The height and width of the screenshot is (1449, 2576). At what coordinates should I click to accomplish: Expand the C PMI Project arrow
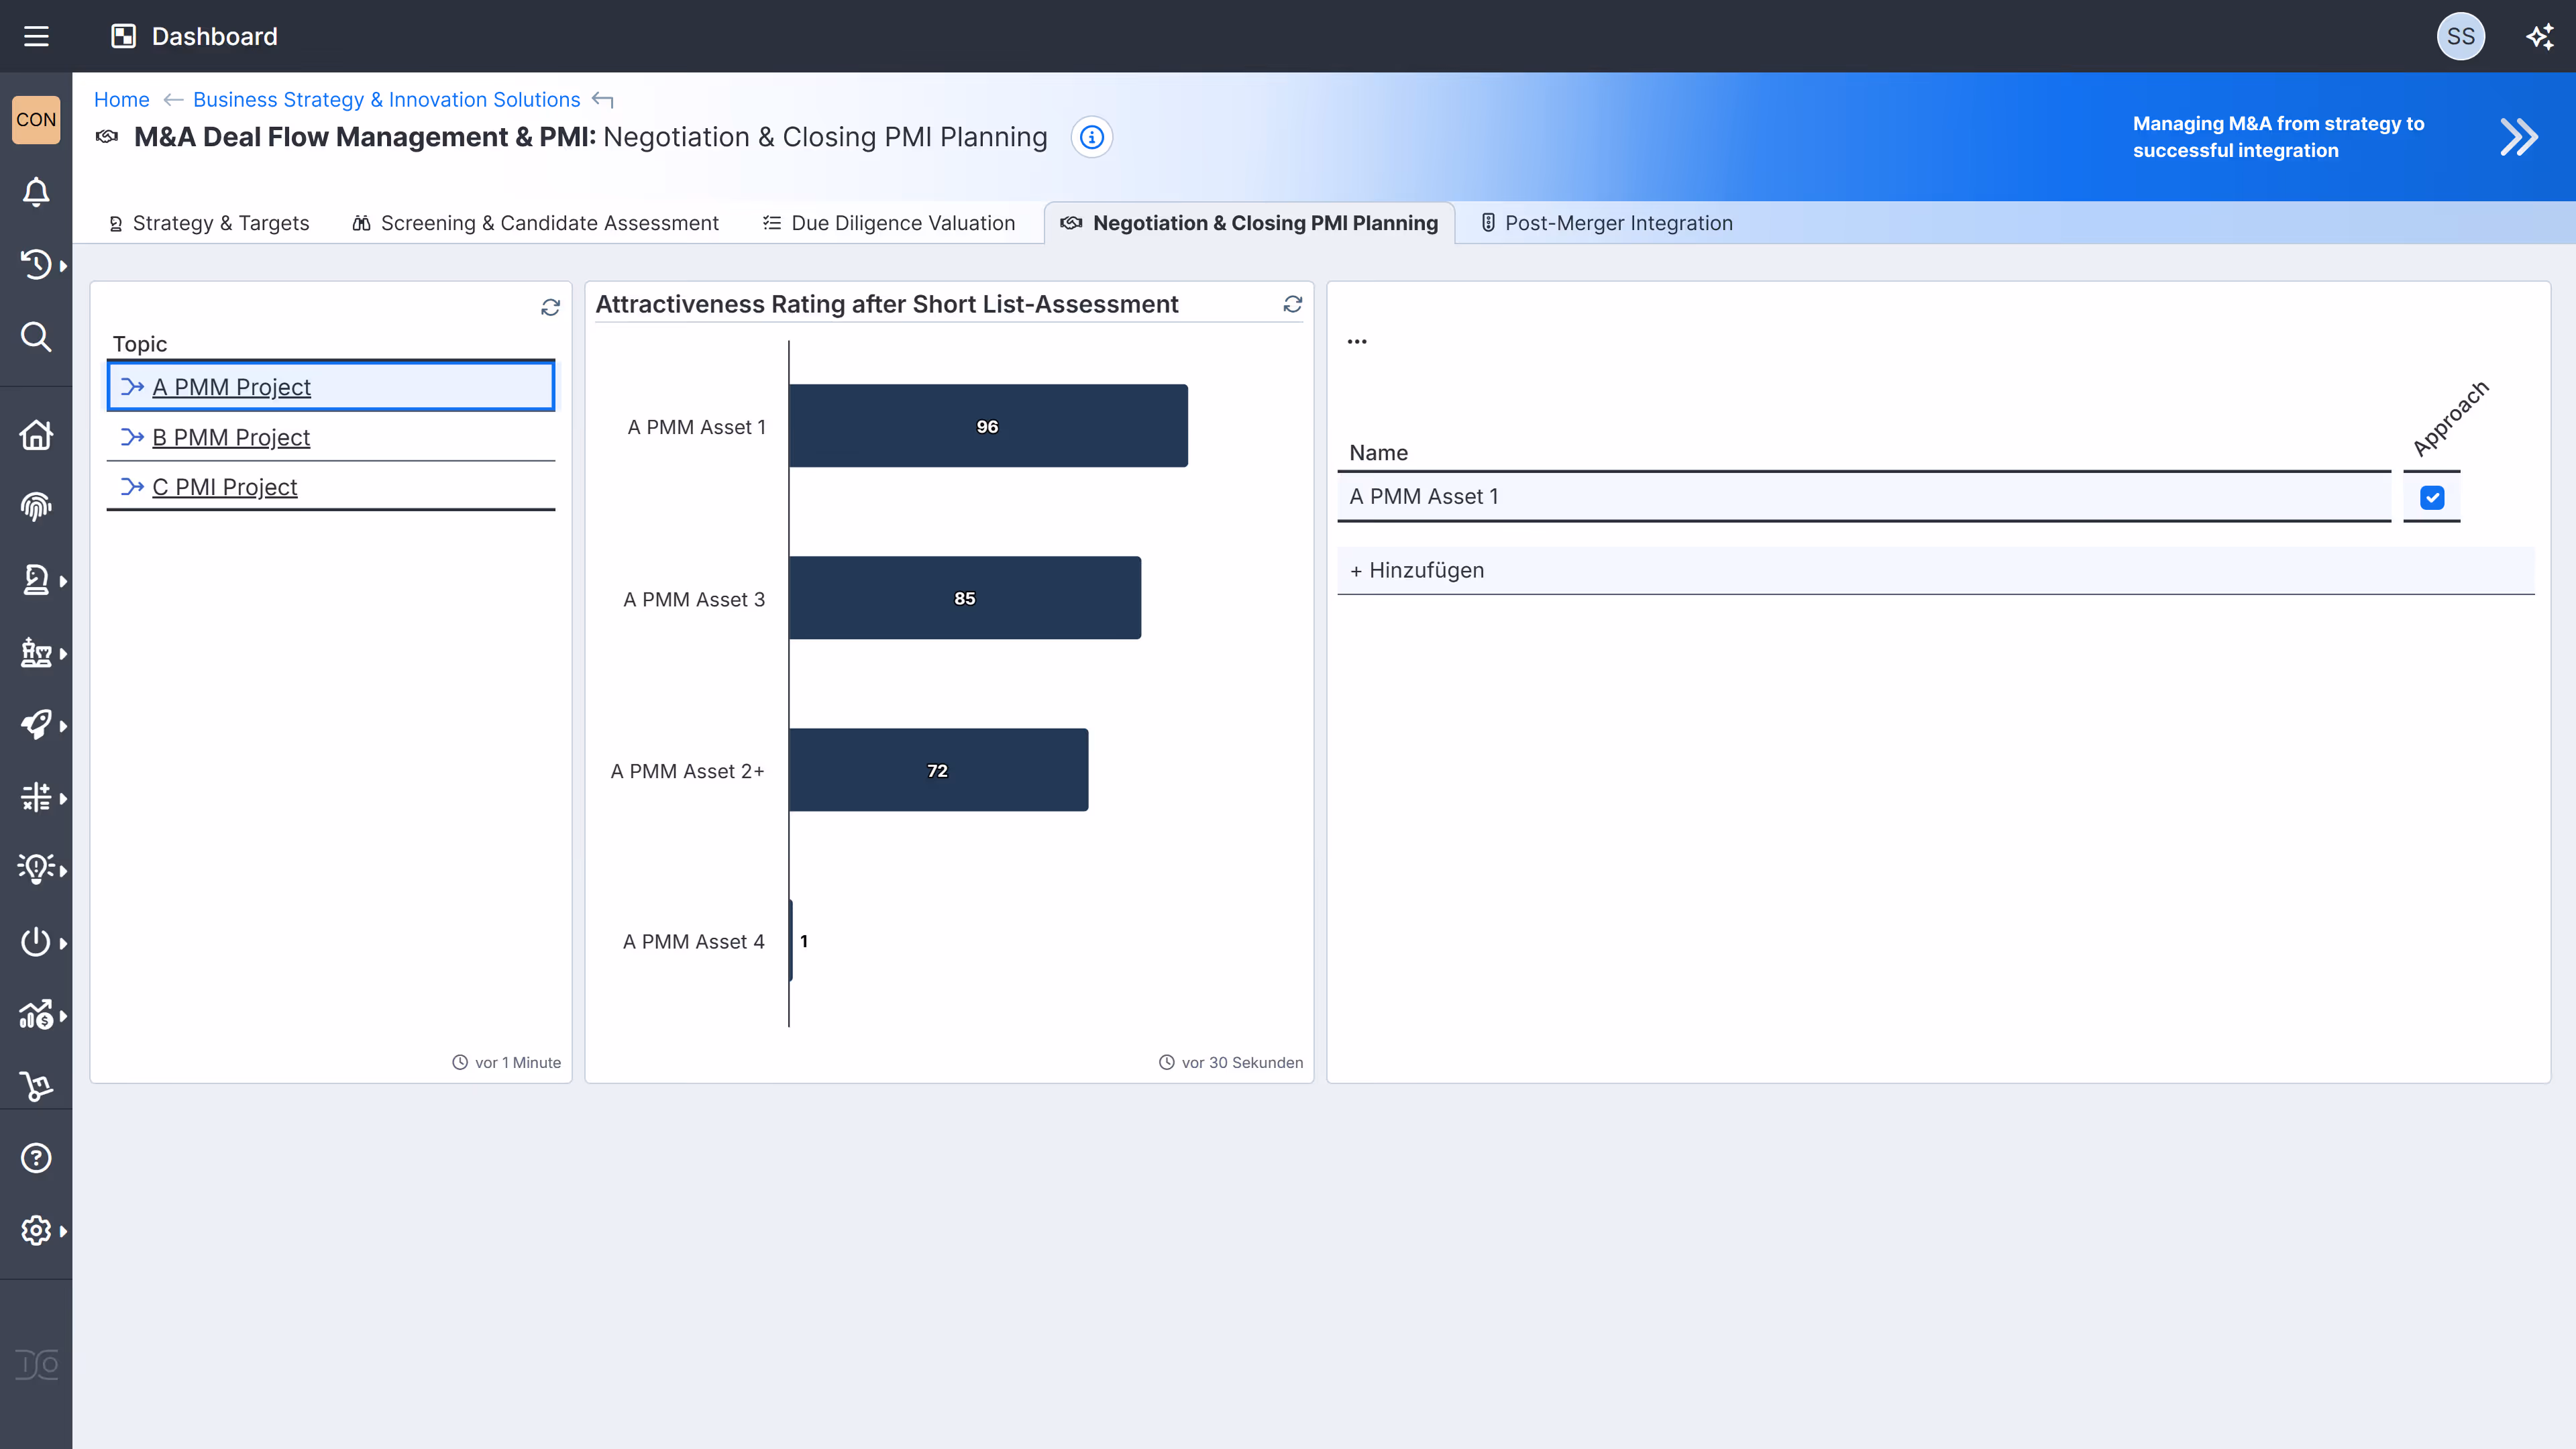pyautogui.click(x=131, y=487)
